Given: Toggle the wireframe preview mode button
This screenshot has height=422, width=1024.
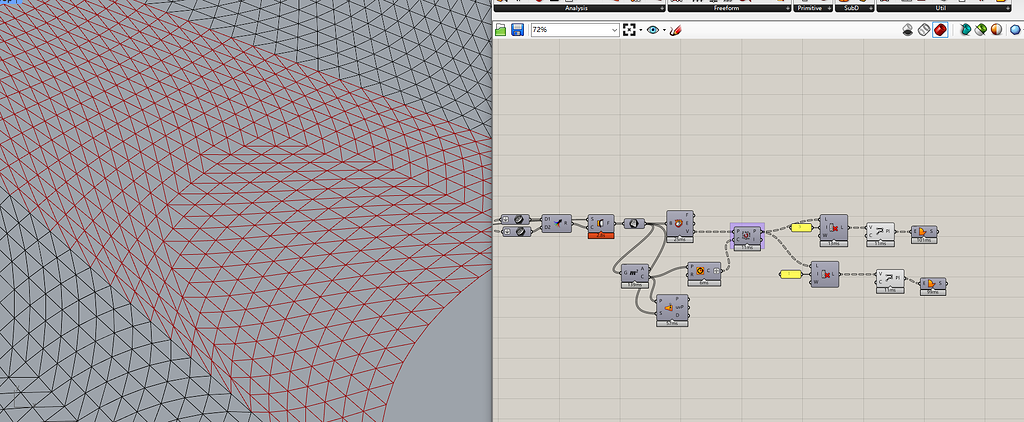Looking at the screenshot, I should [924, 30].
